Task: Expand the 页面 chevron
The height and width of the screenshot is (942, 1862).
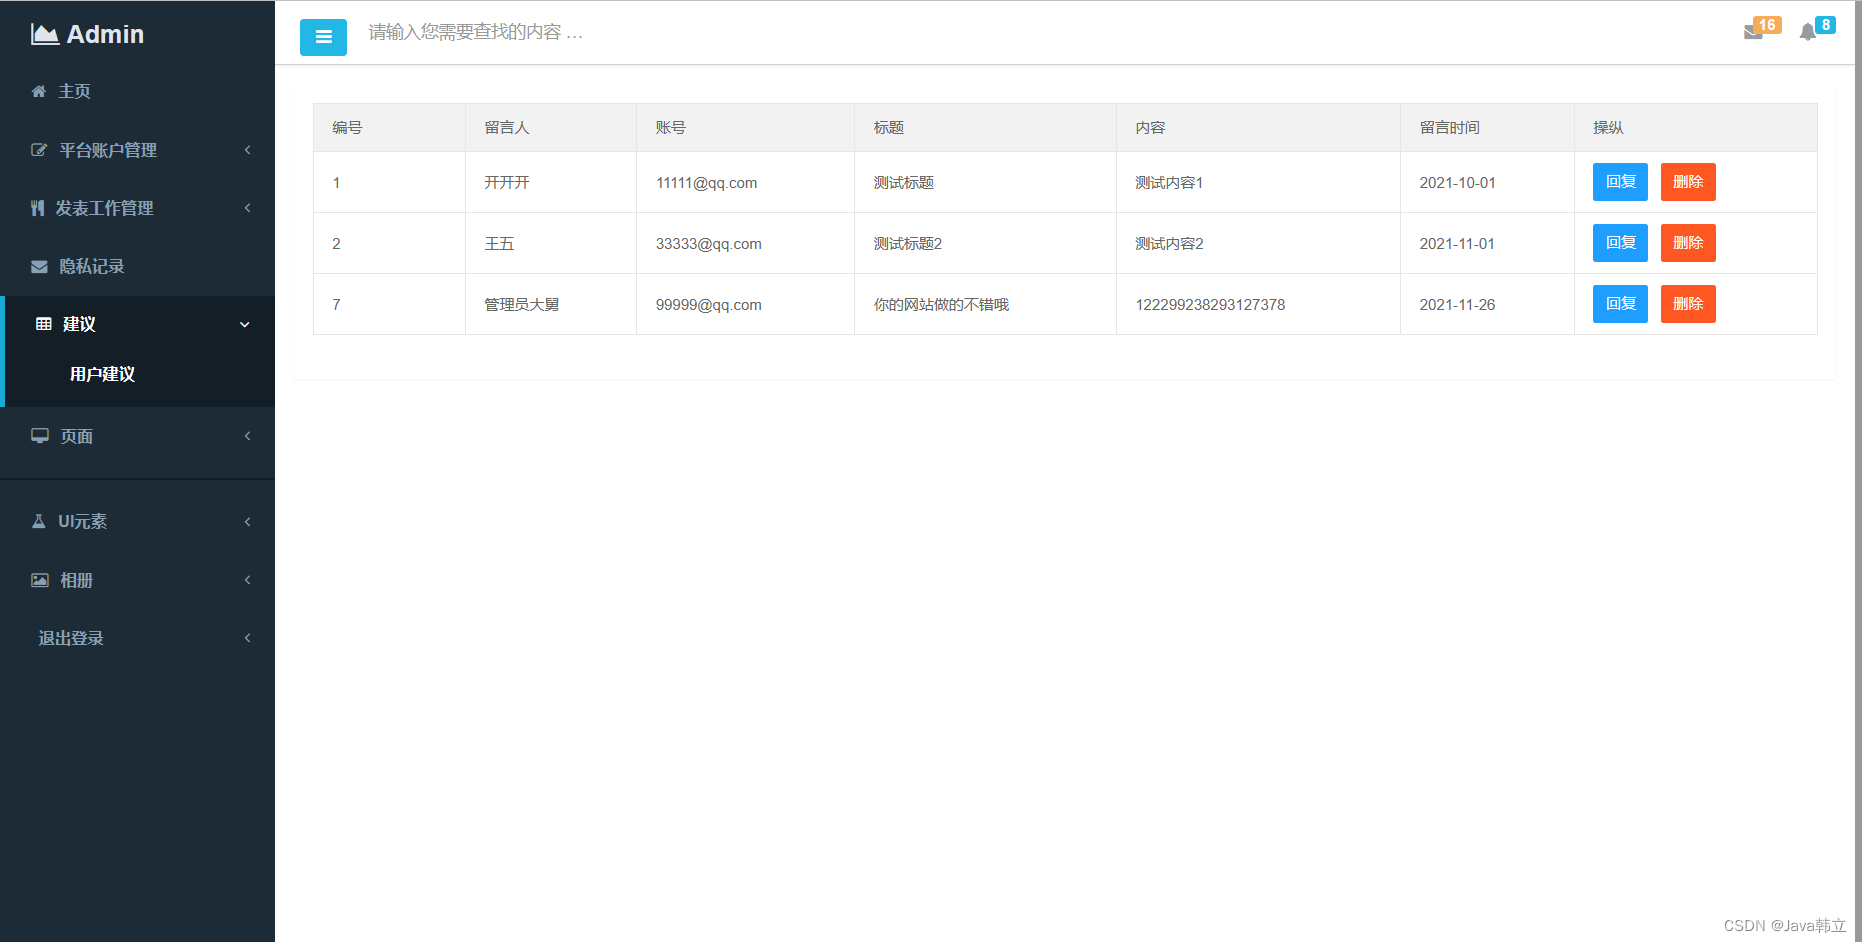Action: 247,436
